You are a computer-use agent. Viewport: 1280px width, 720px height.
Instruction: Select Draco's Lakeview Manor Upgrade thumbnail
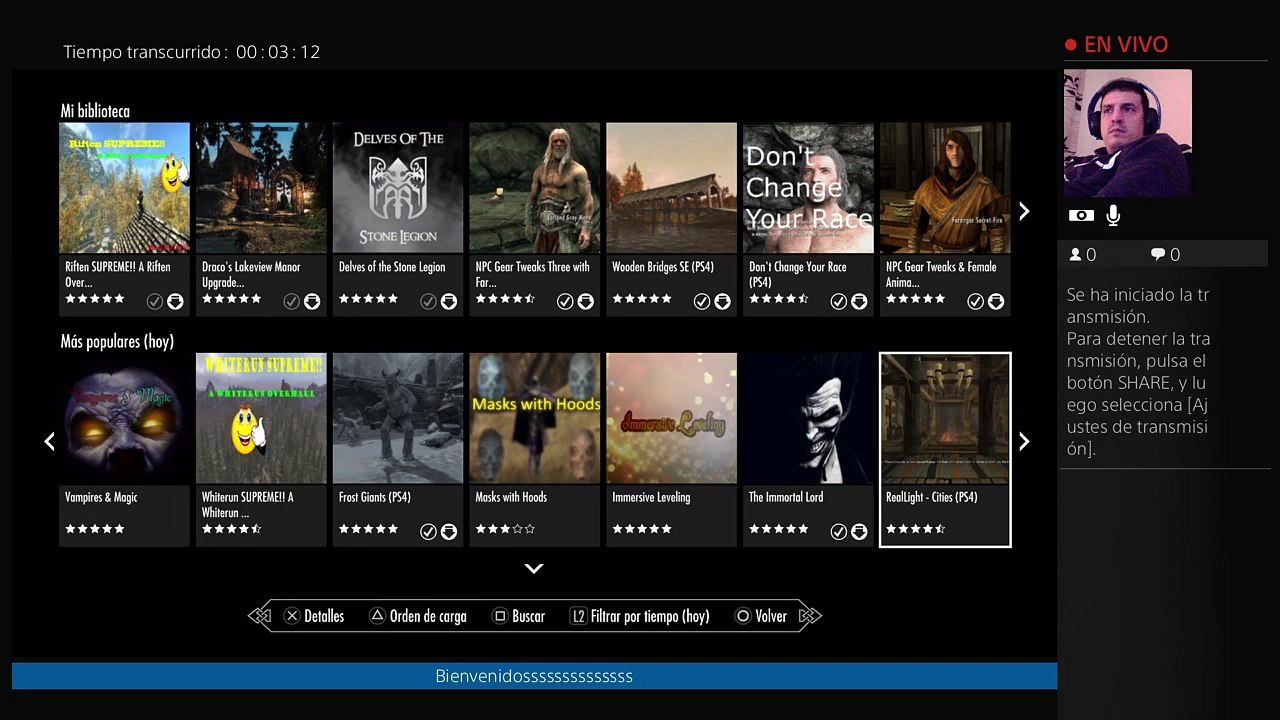click(x=261, y=188)
